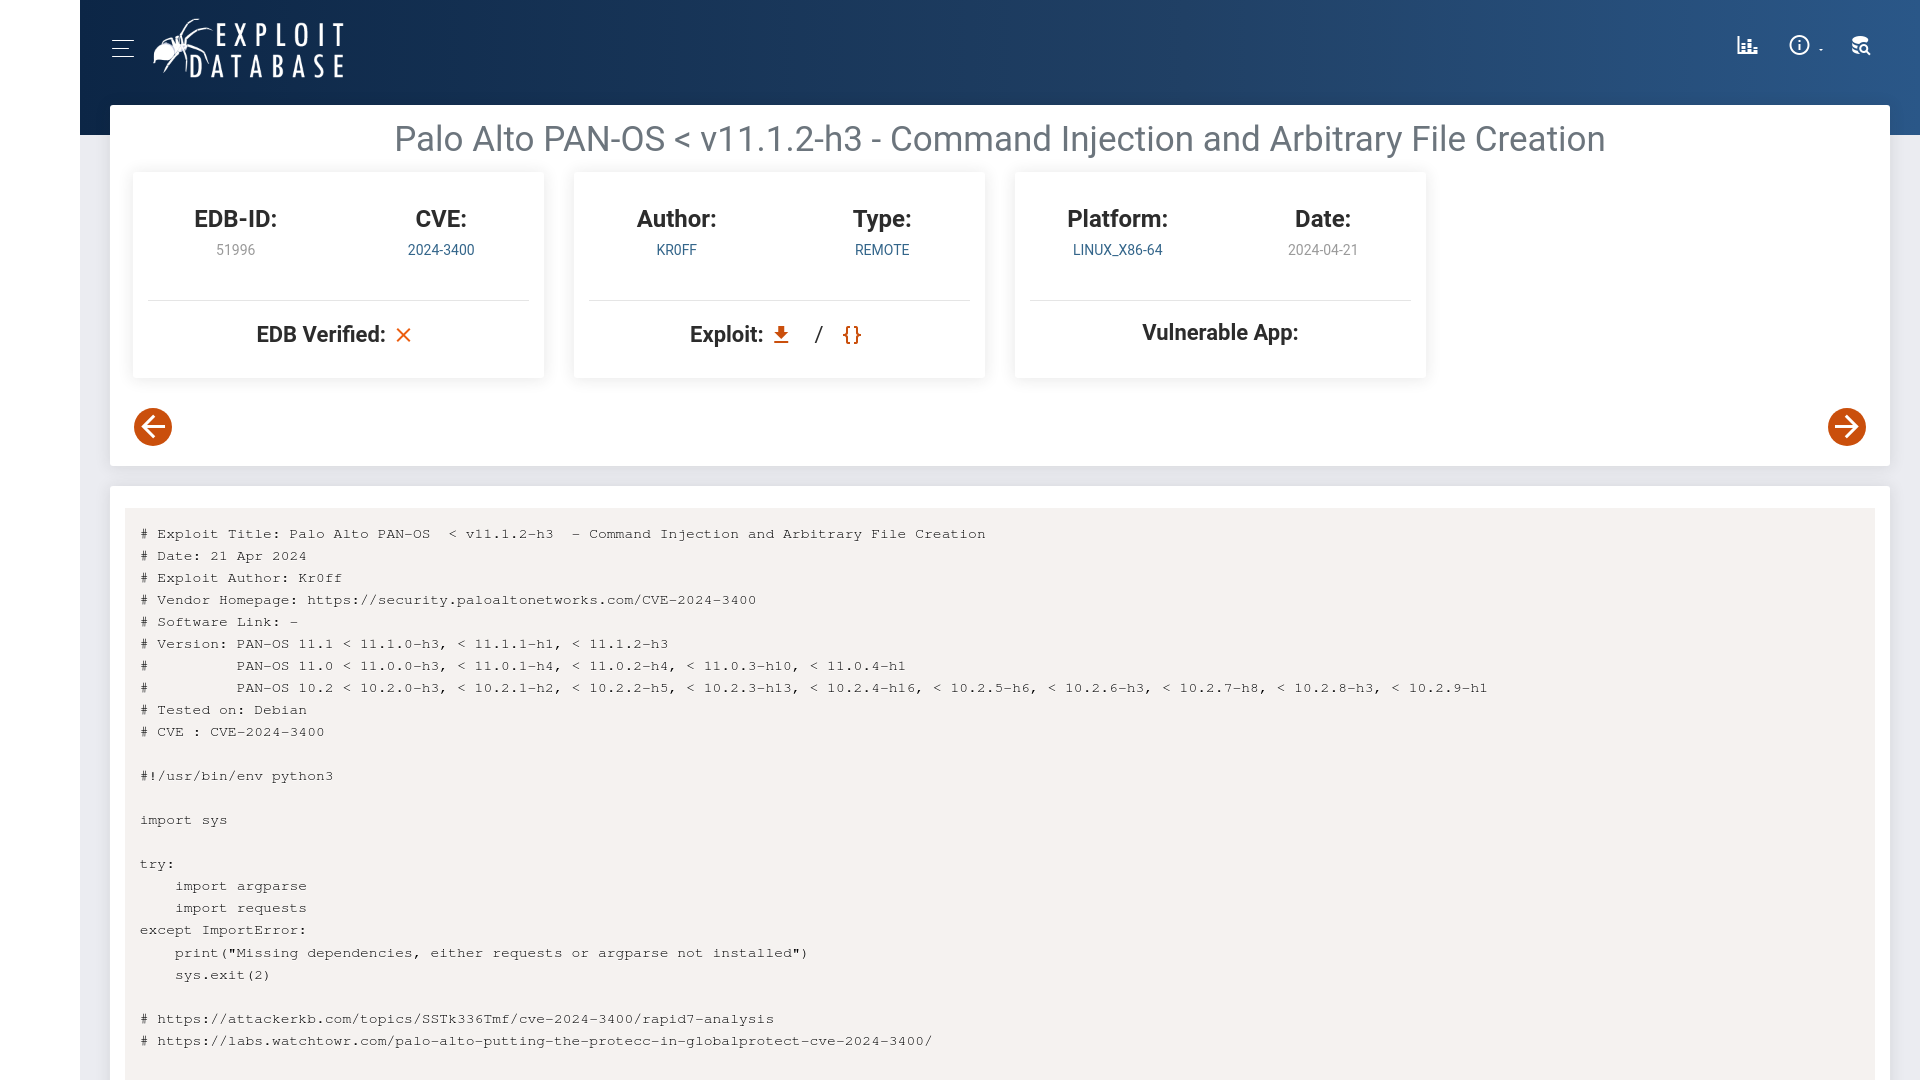This screenshot has height=1080, width=1920.
Task: Click the '# Exploit Title' code line
Action: pos(563,534)
